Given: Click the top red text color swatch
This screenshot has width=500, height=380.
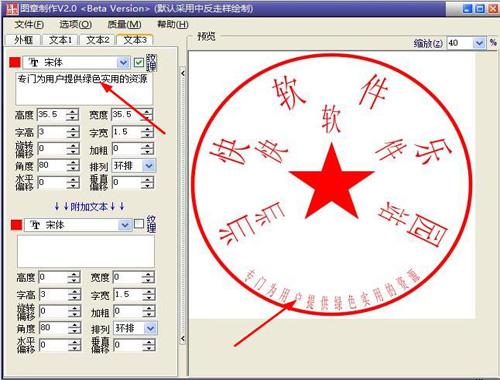Looking at the screenshot, I should pos(15,62).
